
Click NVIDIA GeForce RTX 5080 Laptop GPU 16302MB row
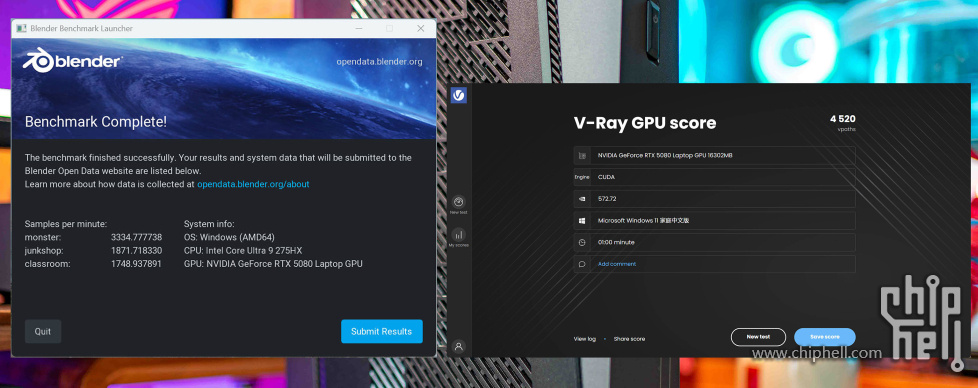[x=715, y=155]
